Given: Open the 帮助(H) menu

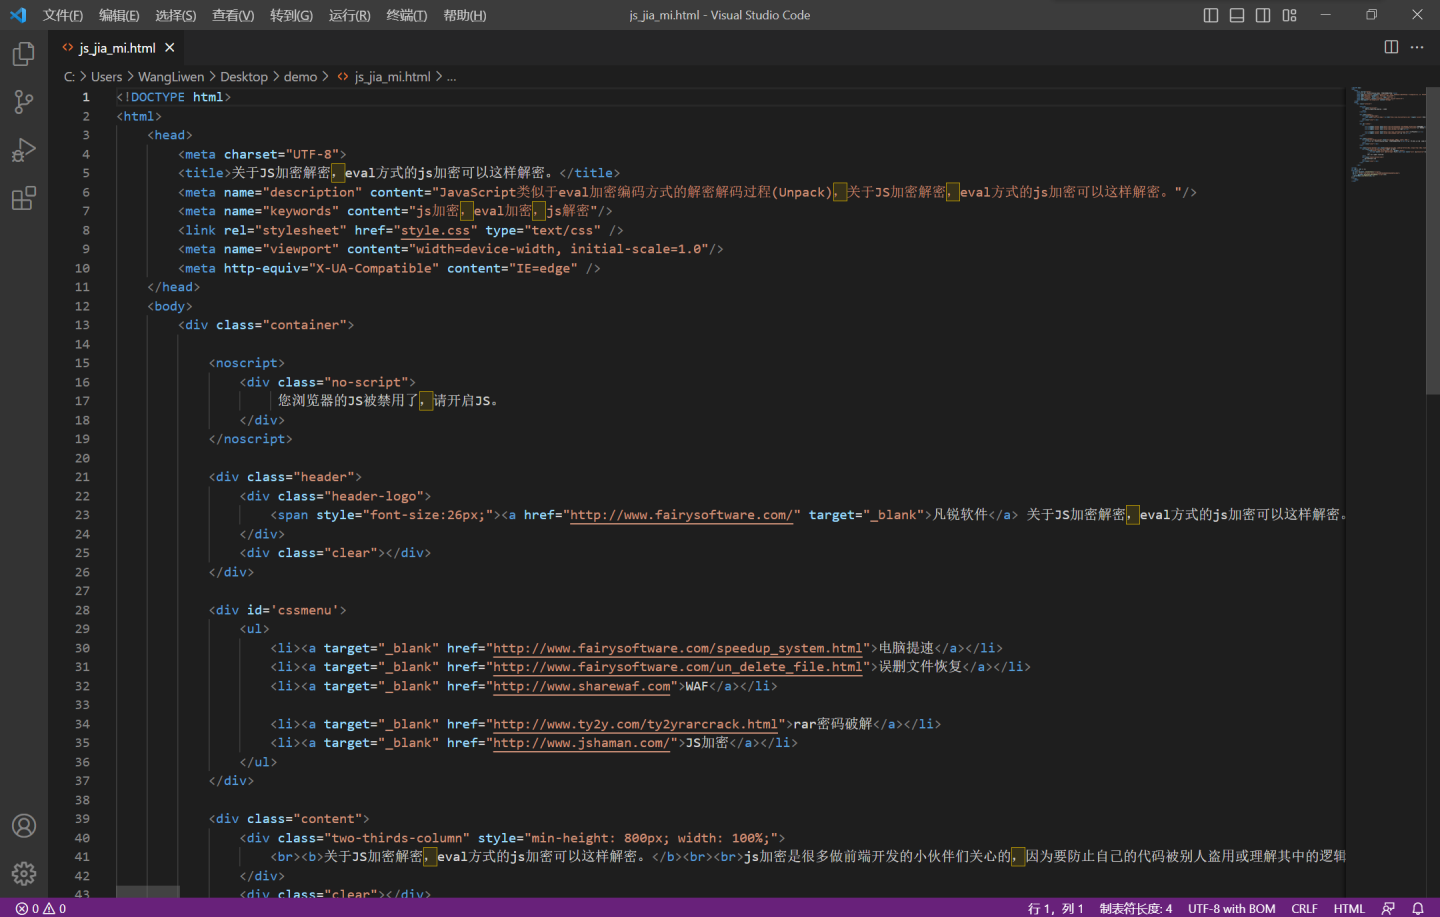Looking at the screenshot, I should [x=464, y=15].
